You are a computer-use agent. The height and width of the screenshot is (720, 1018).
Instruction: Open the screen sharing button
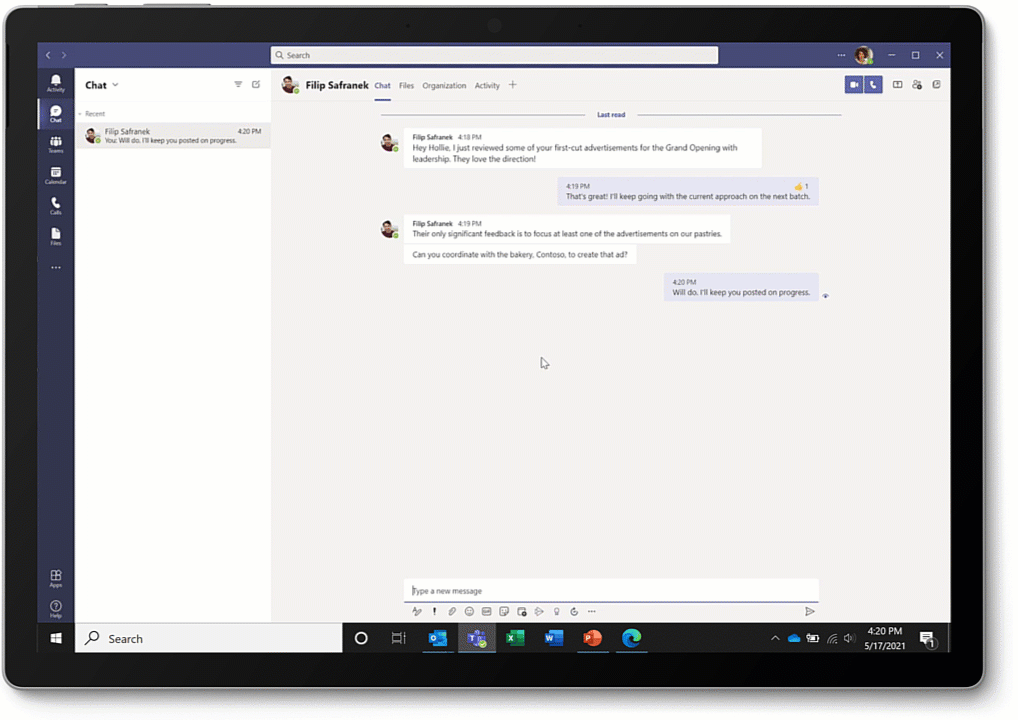point(897,85)
